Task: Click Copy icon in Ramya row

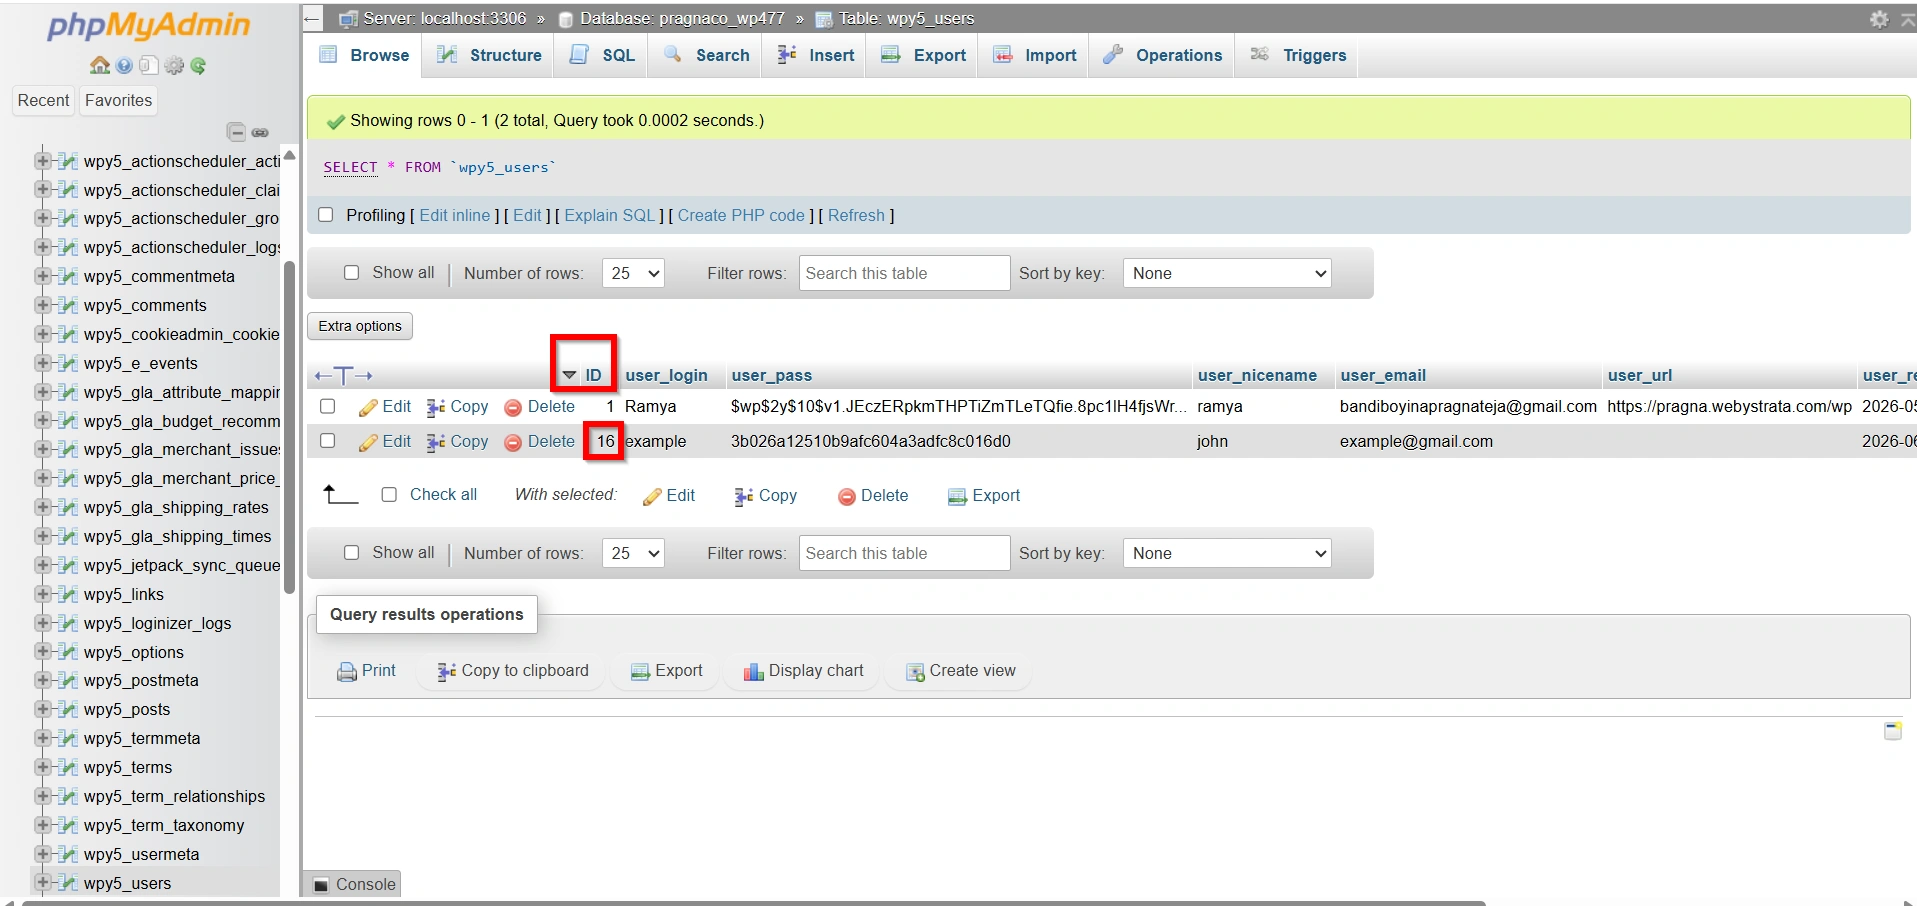Action: (x=436, y=407)
